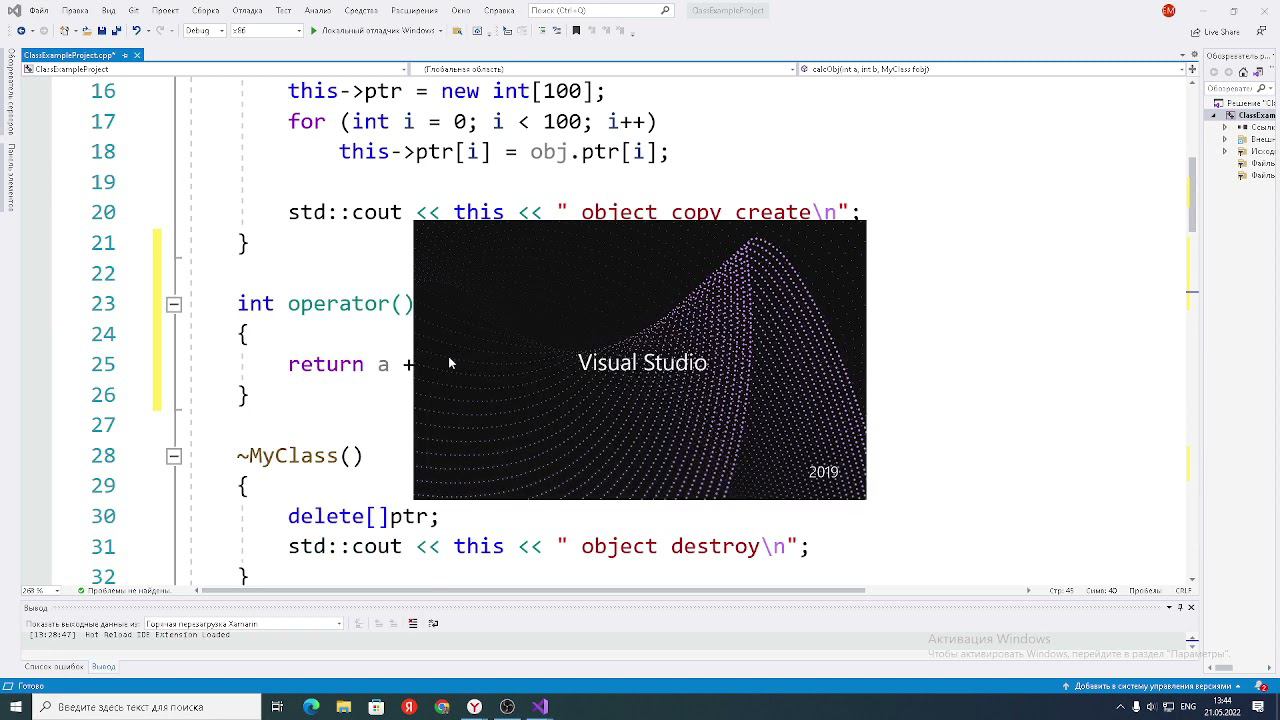The height and width of the screenshot is (720, 1280).
Task: Click the Live Share button
Action: 1217,31
